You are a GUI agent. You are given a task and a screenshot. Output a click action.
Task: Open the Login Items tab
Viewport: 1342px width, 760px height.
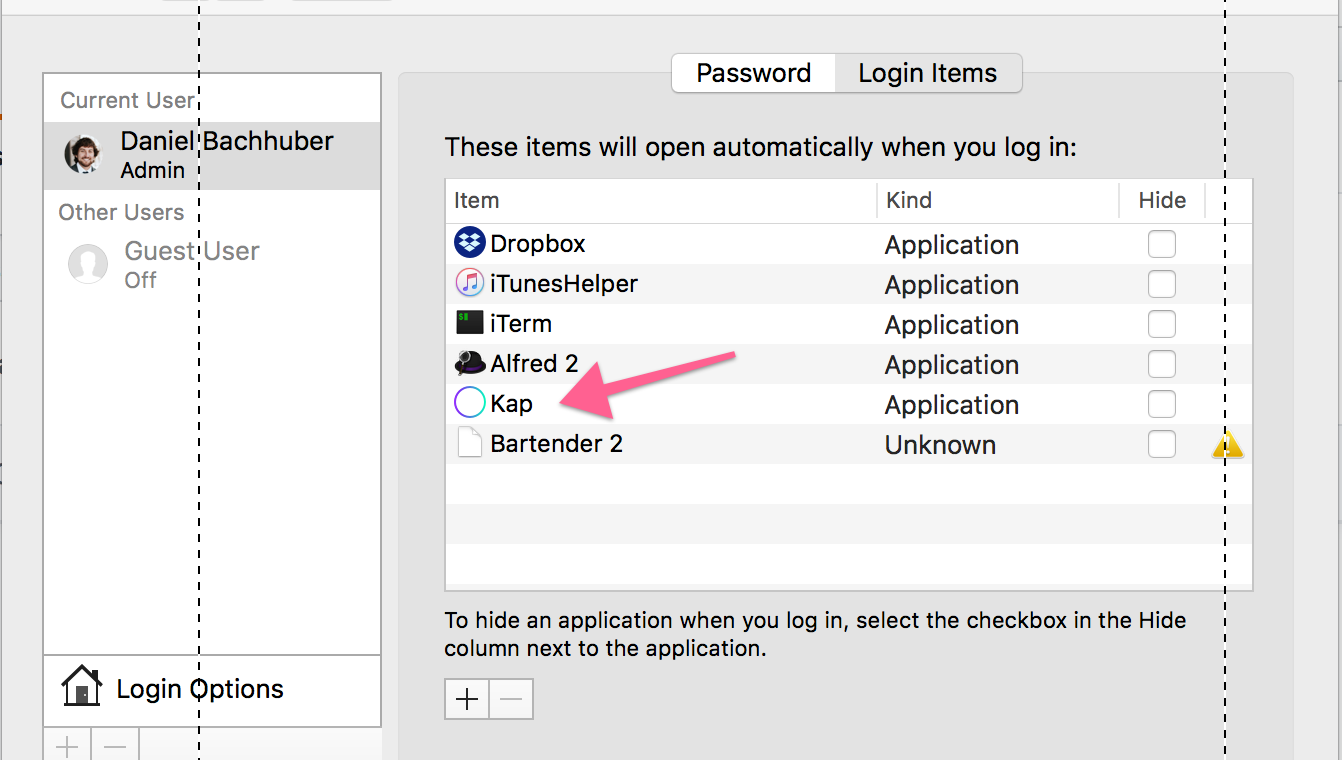[928, 73]
